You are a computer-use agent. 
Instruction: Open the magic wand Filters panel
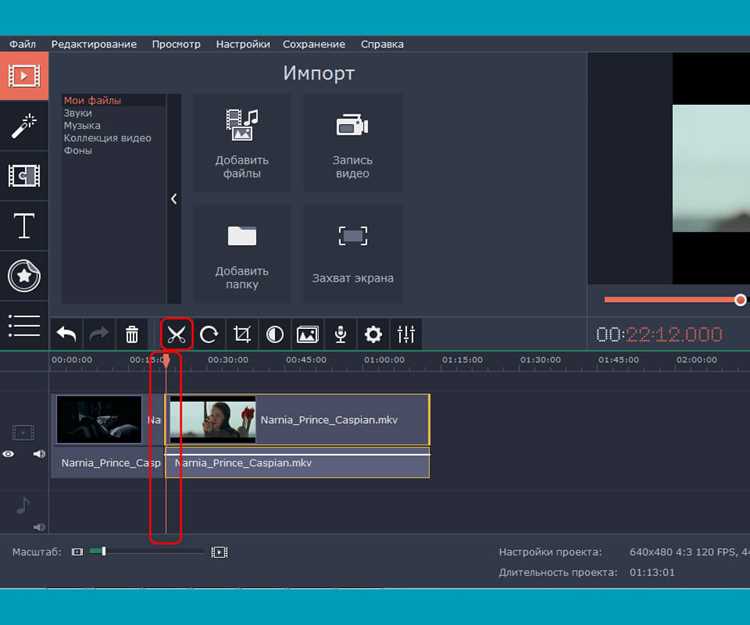(24, 126)
